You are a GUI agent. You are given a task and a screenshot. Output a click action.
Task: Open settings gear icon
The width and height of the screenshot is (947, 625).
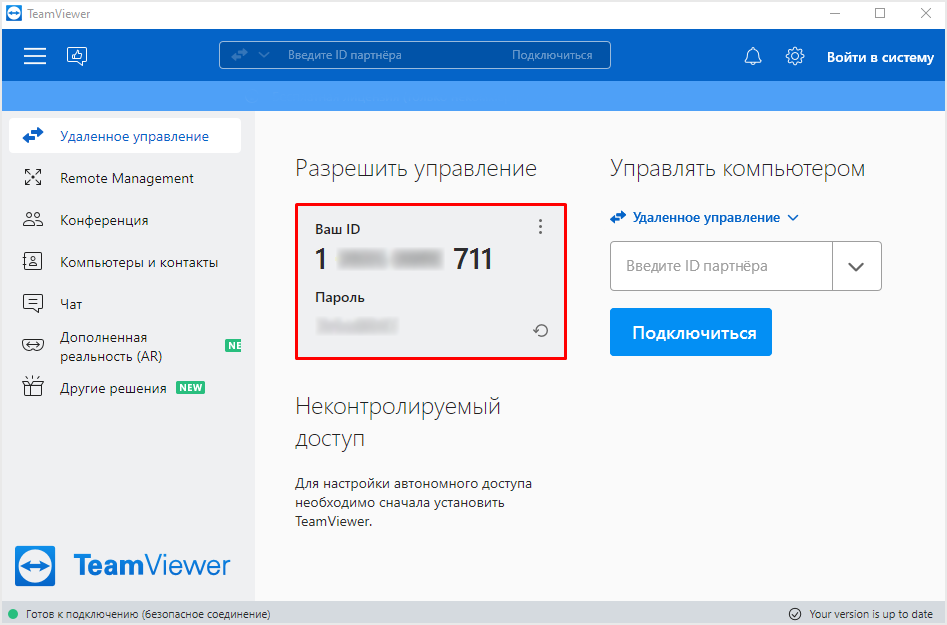coord(795,56)
